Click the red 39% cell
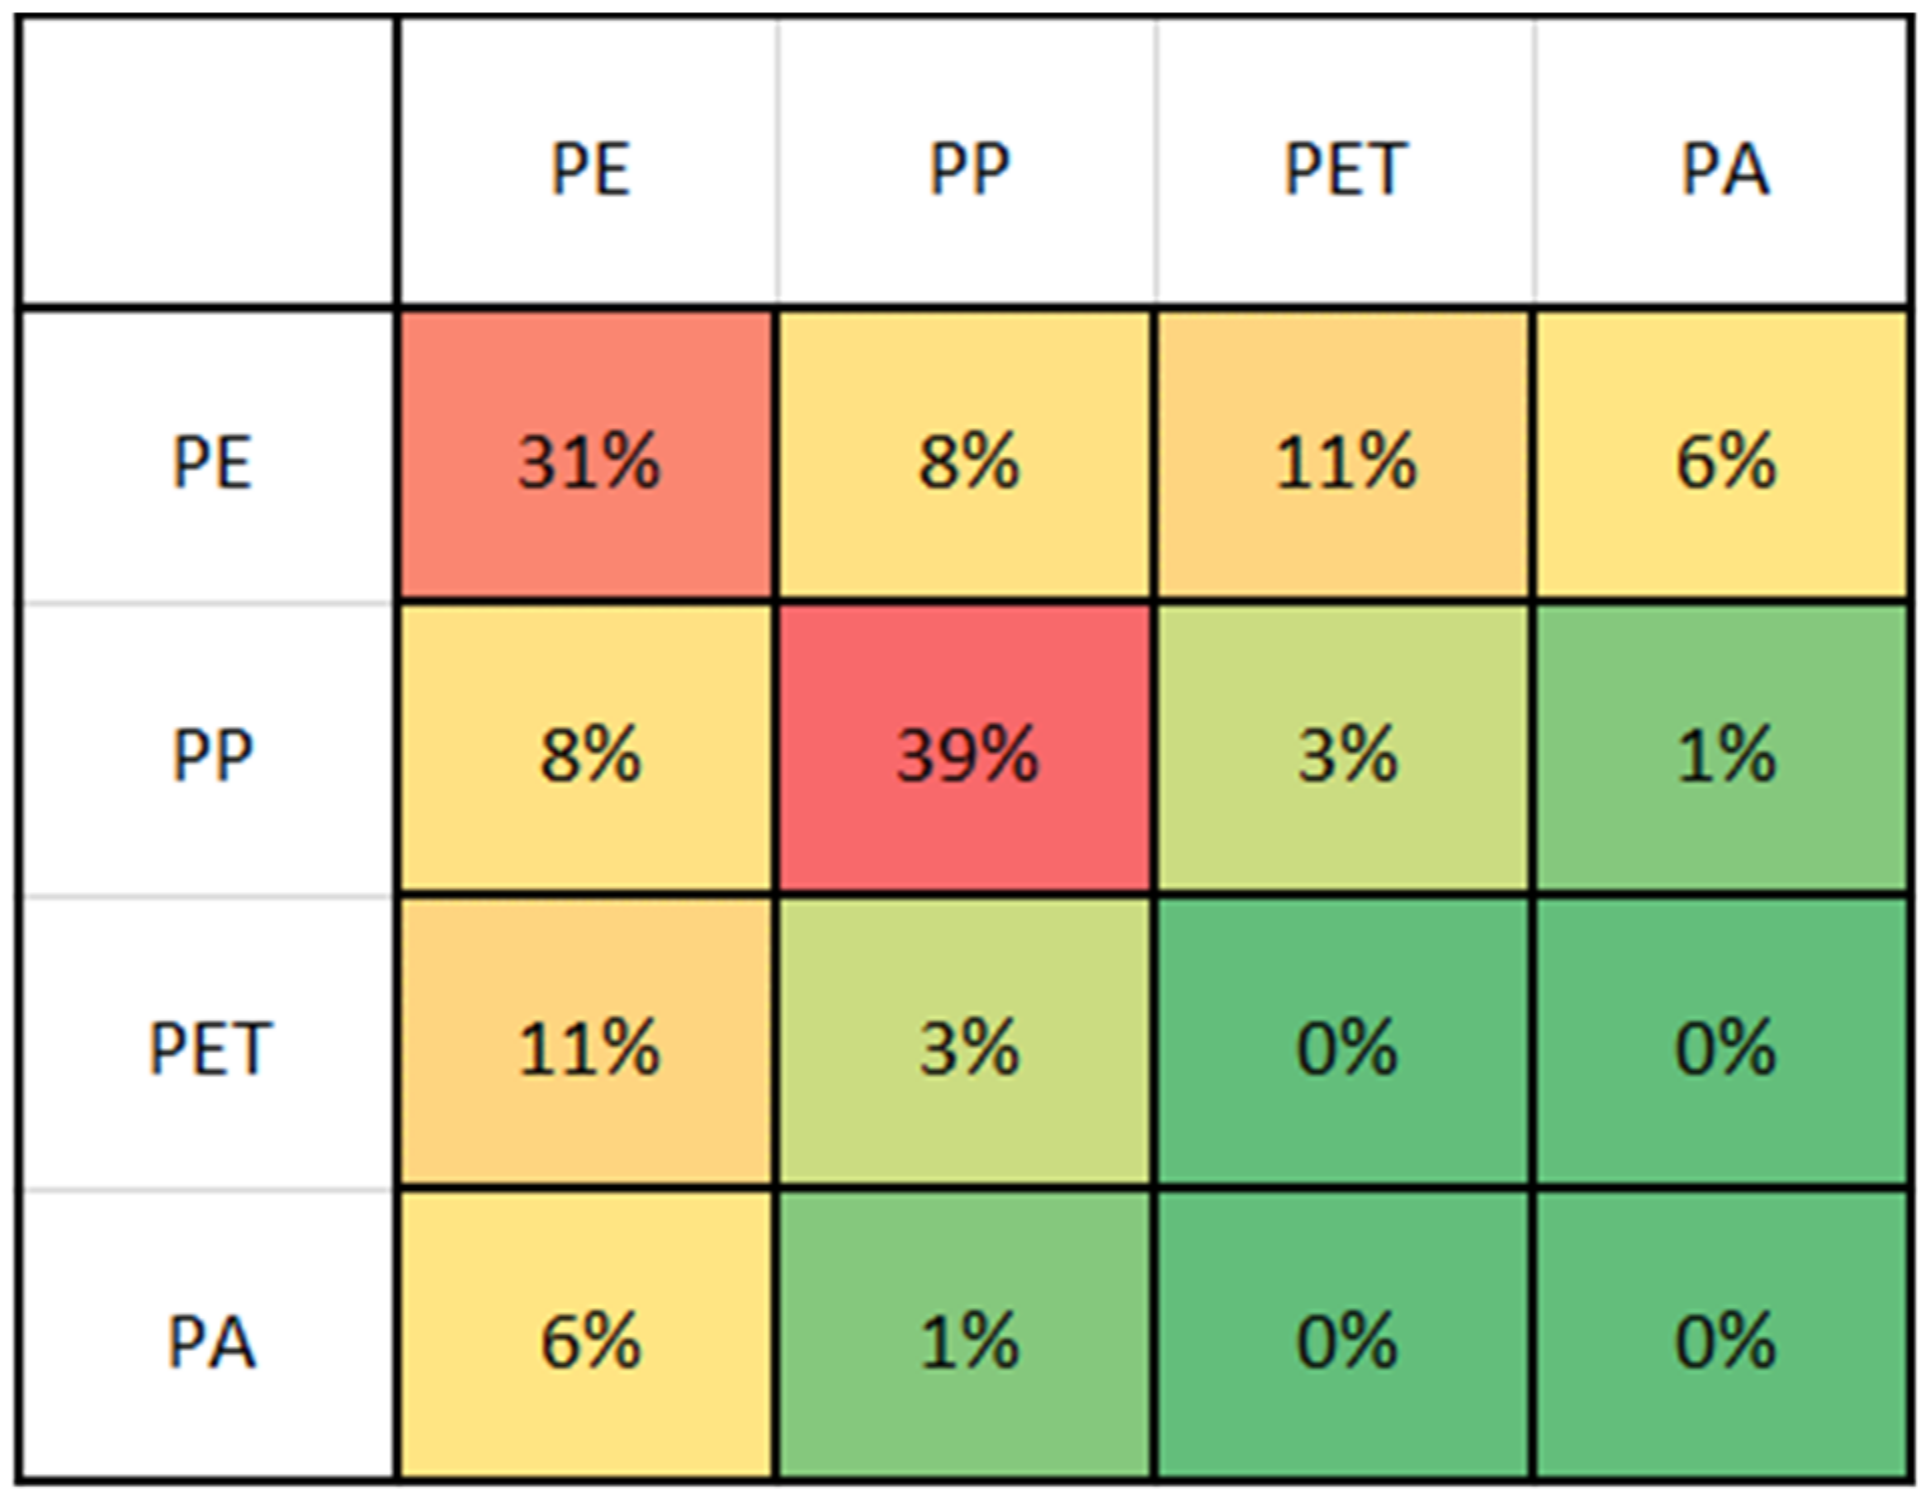 967,753
